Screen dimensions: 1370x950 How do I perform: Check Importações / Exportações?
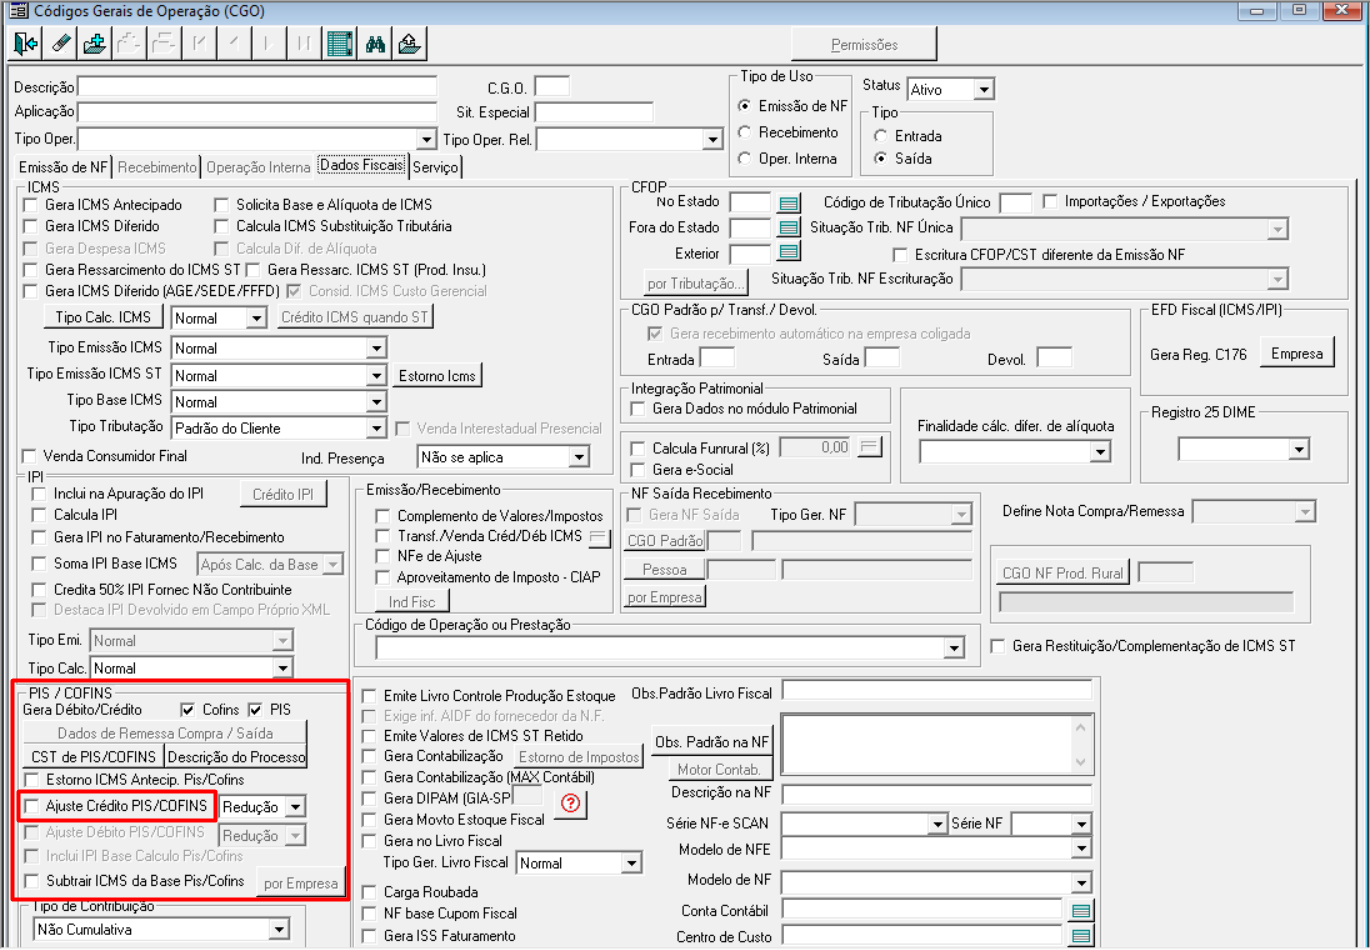pos(1049,202)
